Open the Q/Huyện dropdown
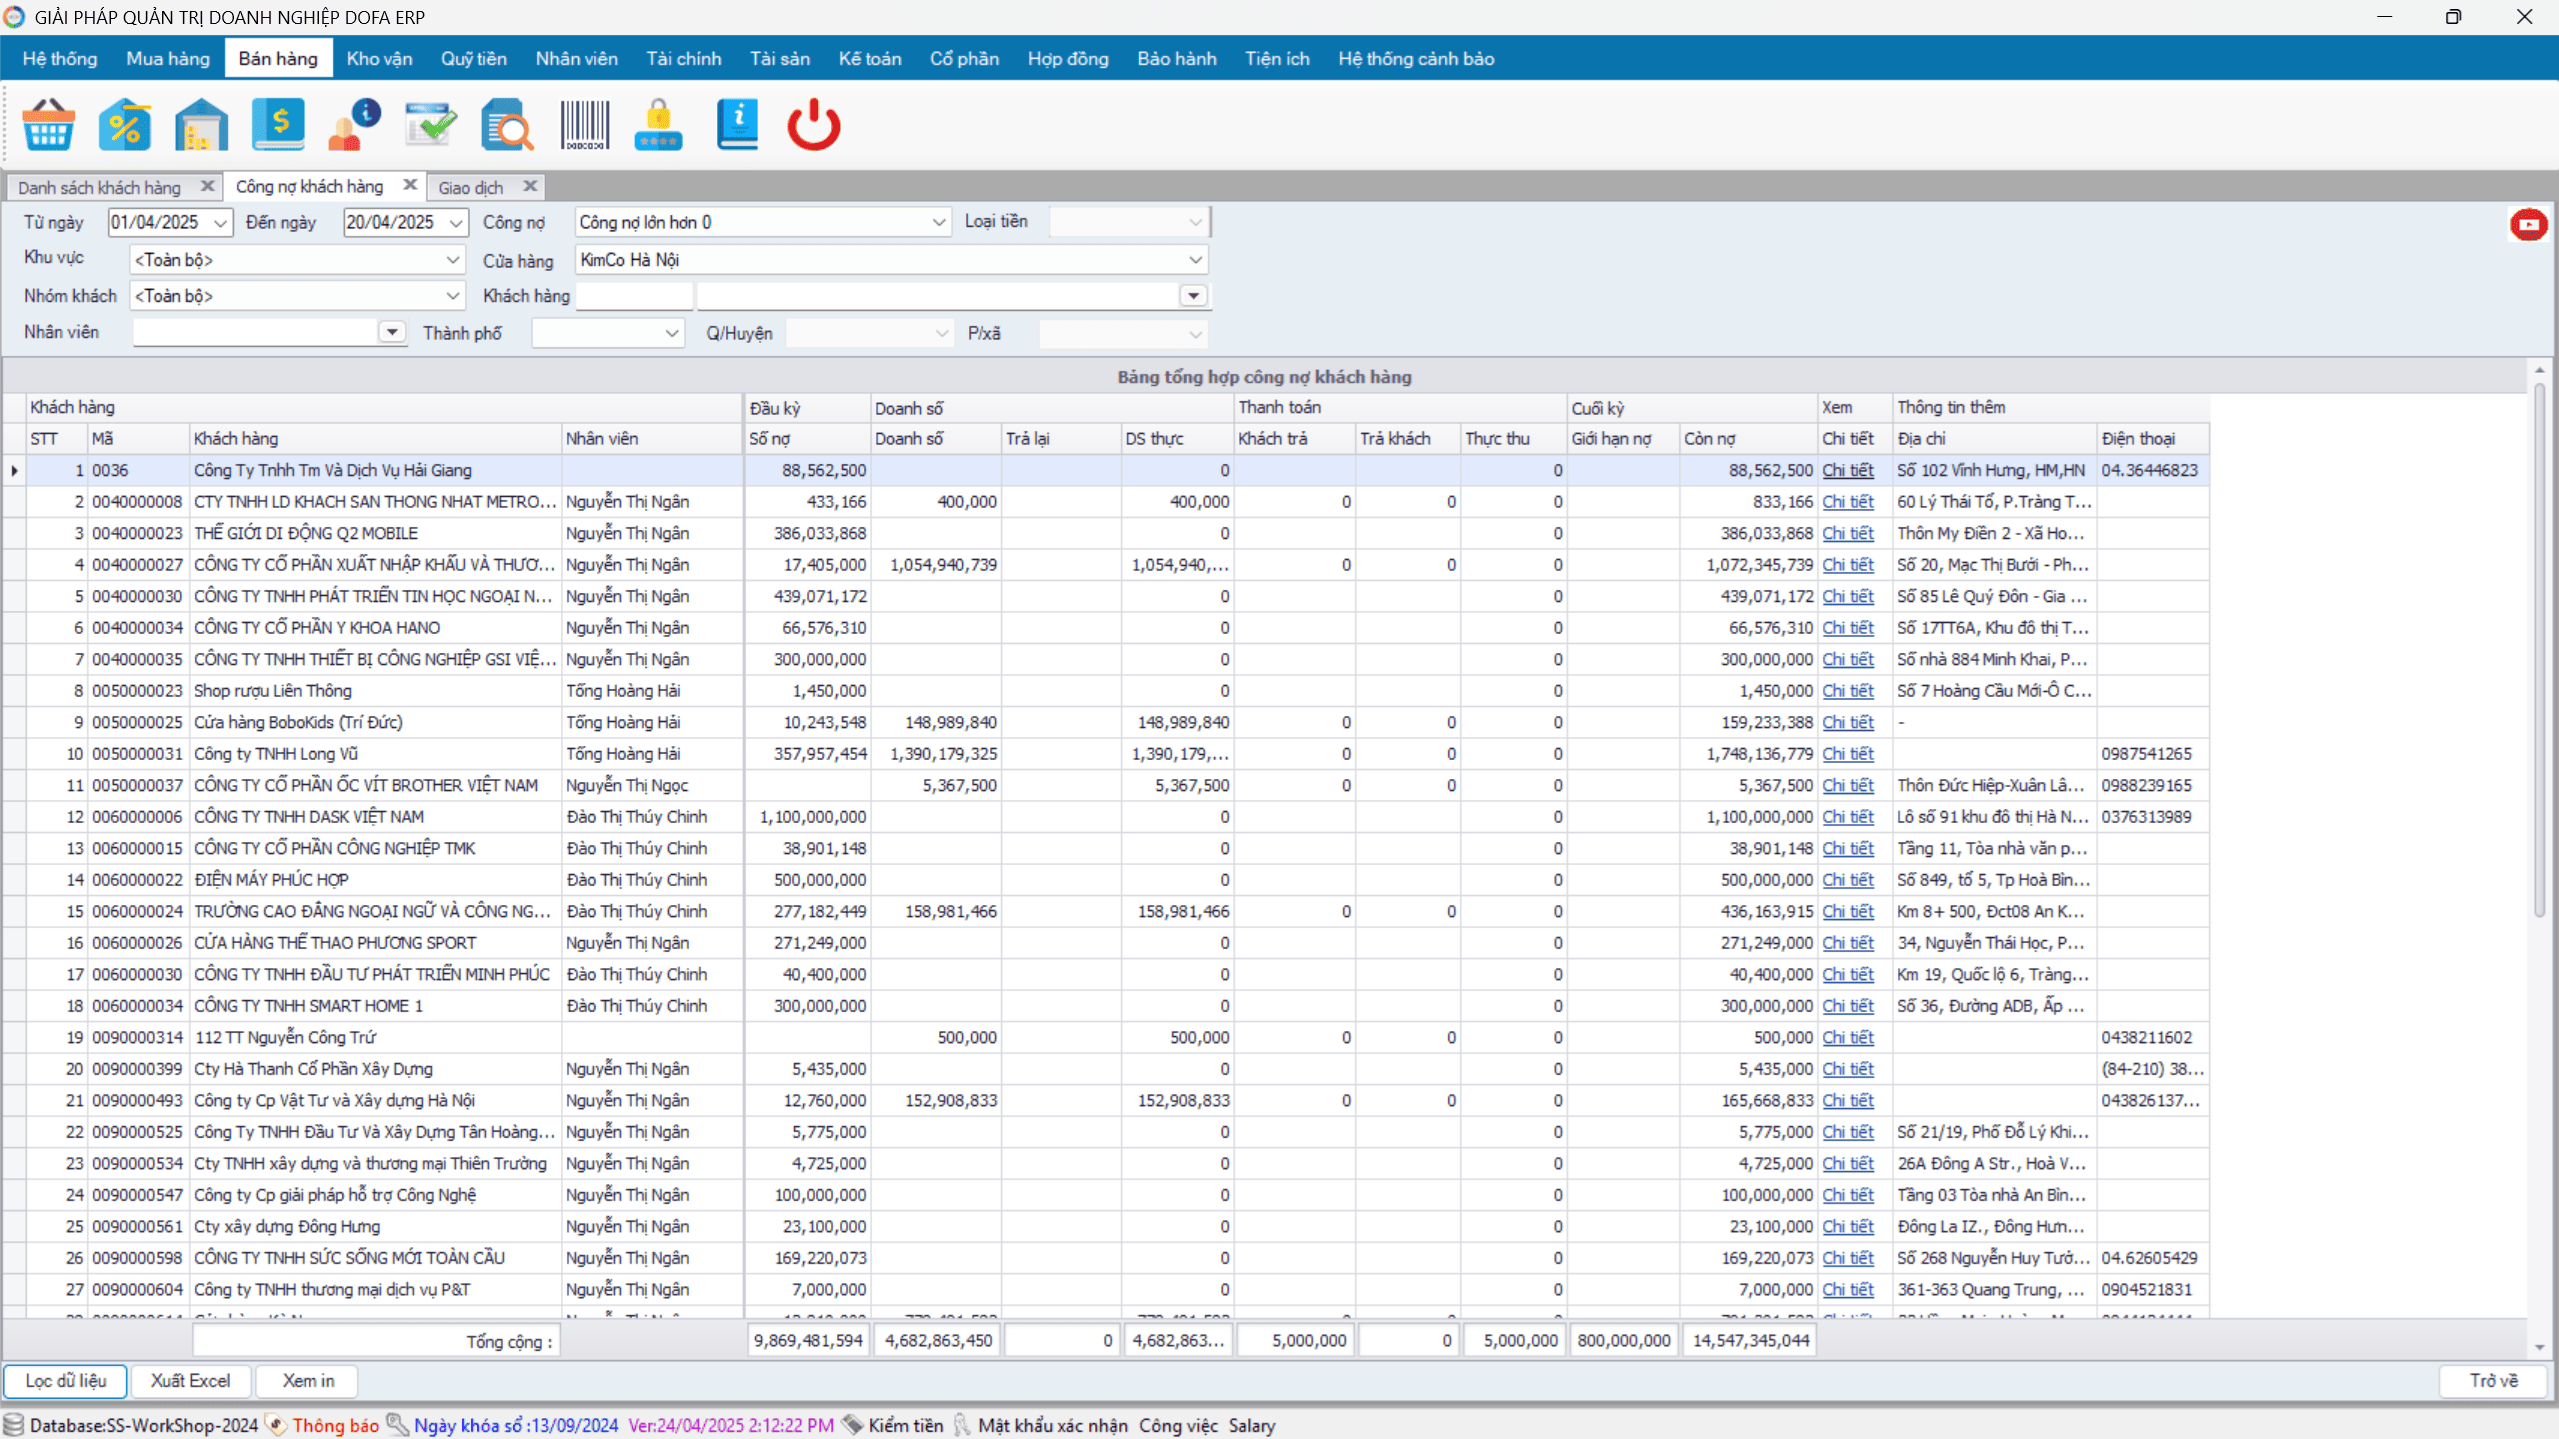Image resolution: width=2559 pixels, height=1439 pixels. pos(941,333)
